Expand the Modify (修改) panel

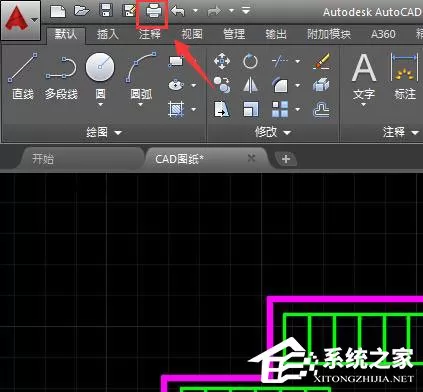pyautogui.click(x=273, y=133)
